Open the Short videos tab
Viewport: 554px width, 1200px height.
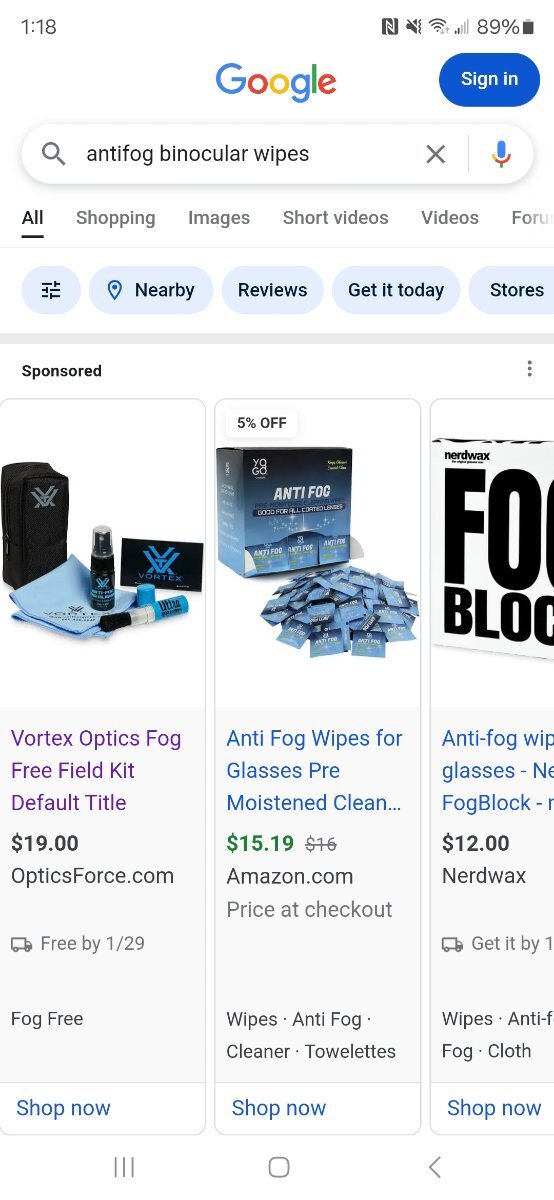tap(335, 217)
